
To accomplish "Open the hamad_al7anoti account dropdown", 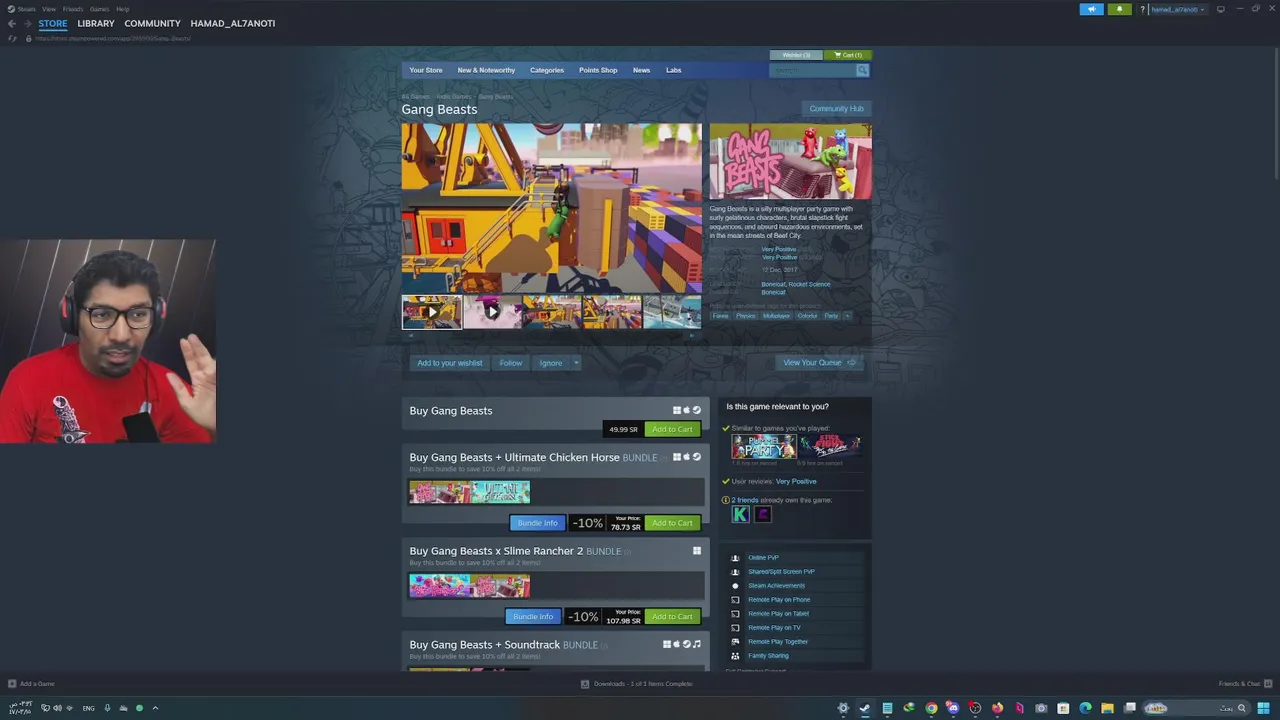I will pyautogui.click(x=1178, y=9).
